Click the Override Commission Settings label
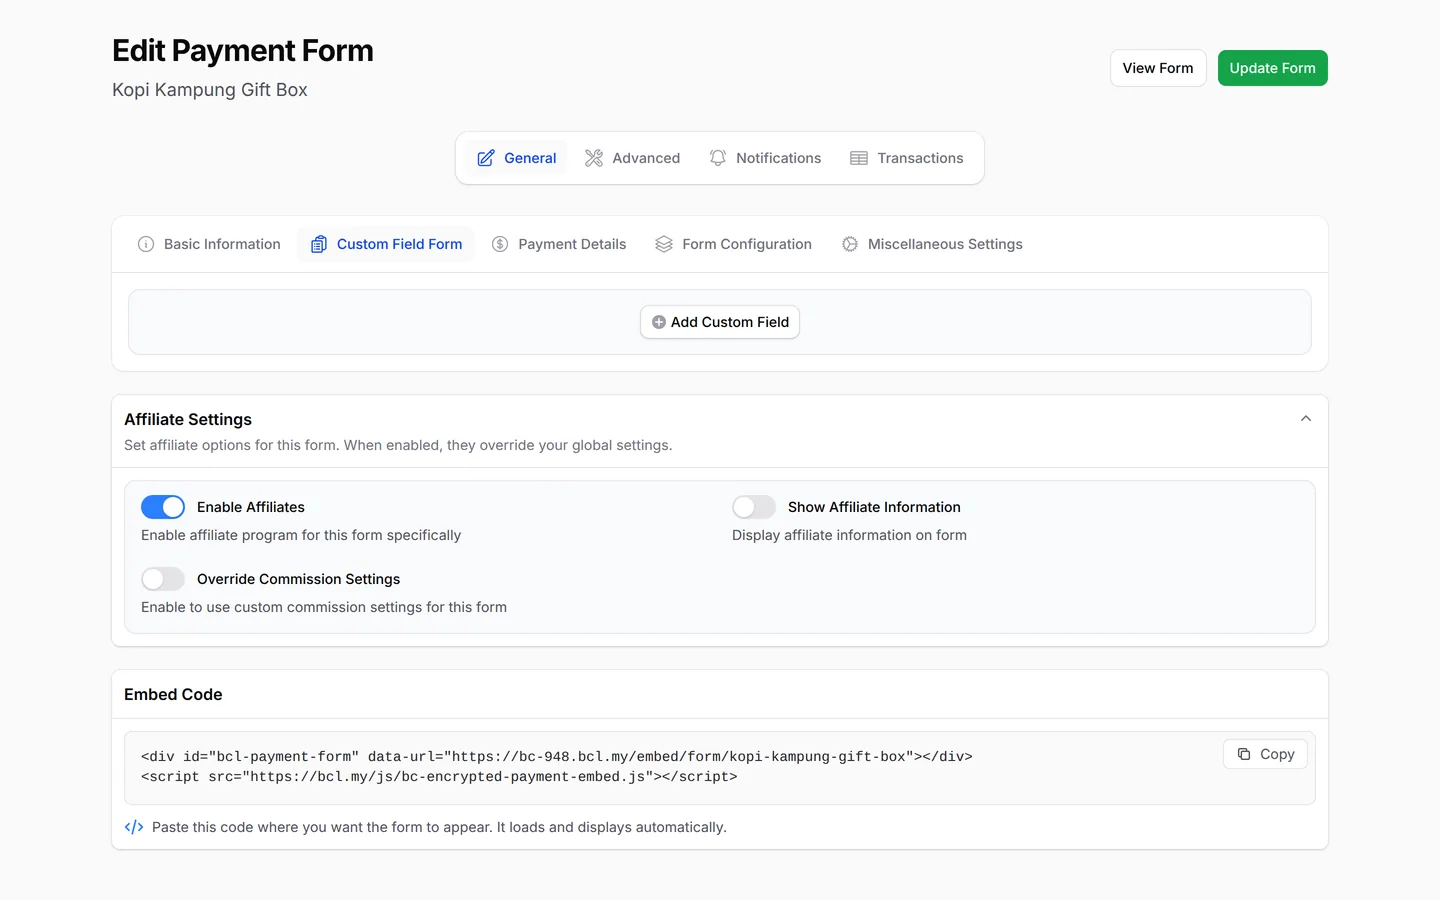 click(298, 579)
